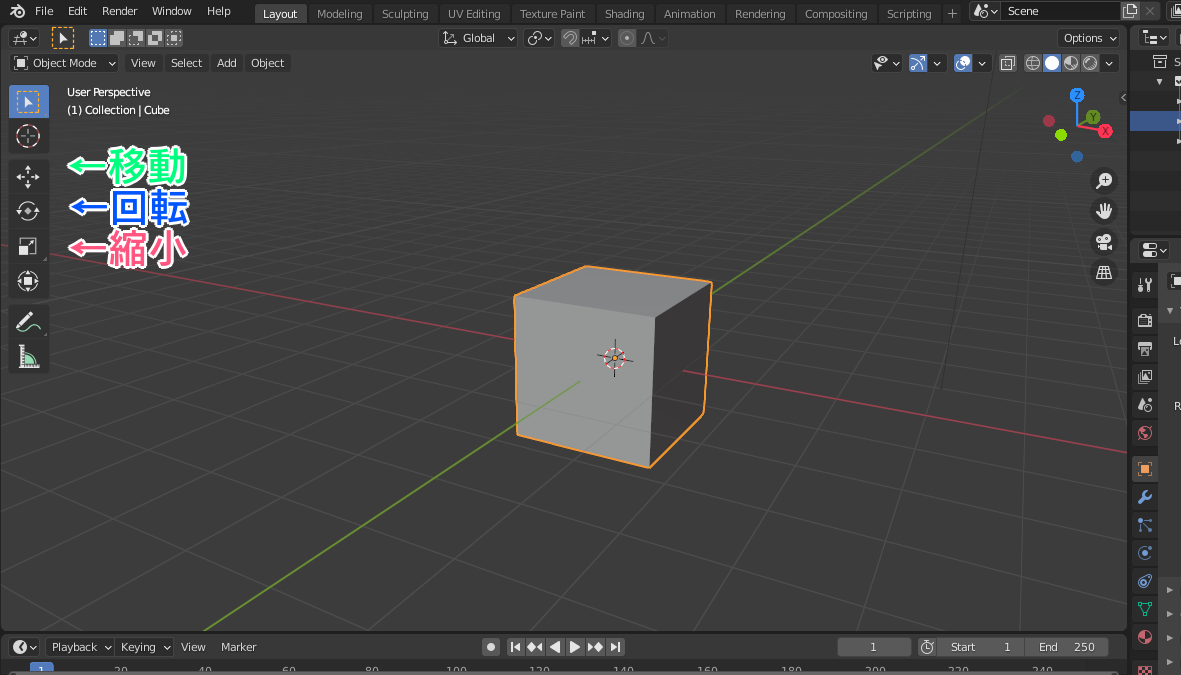Open the Output properties printer icon
This screenshot has width=1181, height=675.
pos(1145,348)
